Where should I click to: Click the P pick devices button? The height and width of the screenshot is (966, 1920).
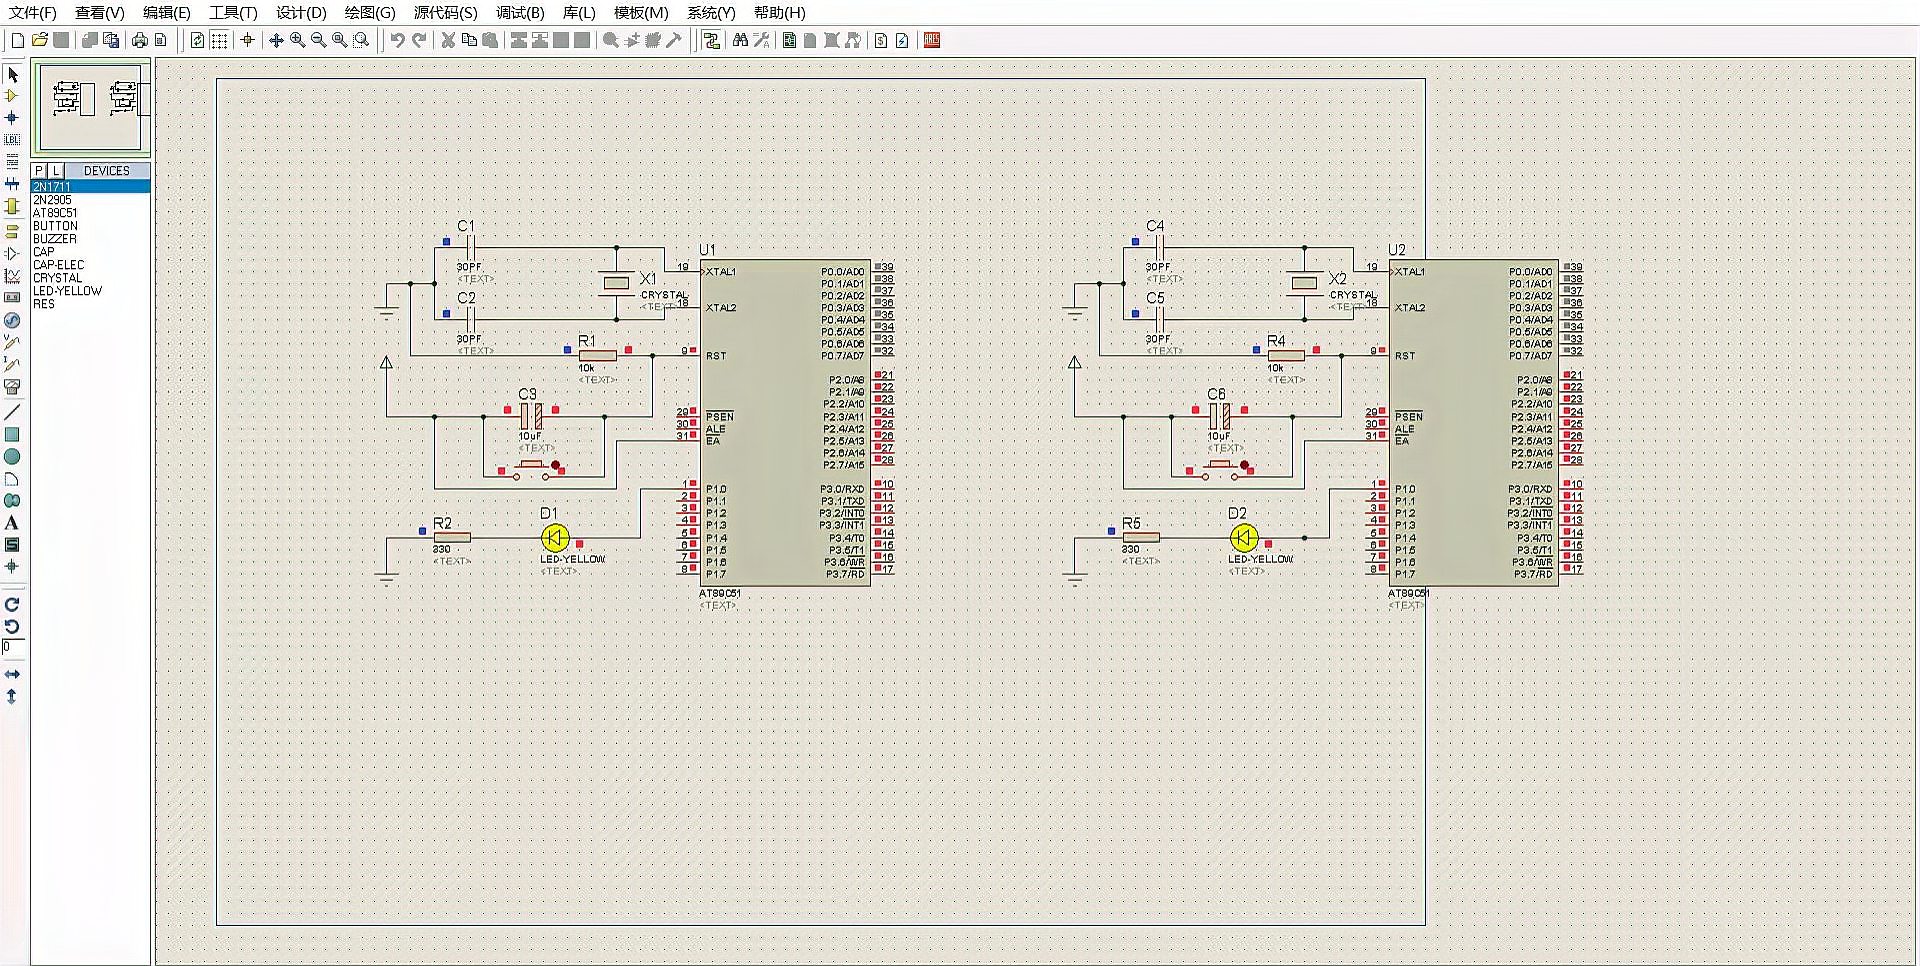coord(40,171)
